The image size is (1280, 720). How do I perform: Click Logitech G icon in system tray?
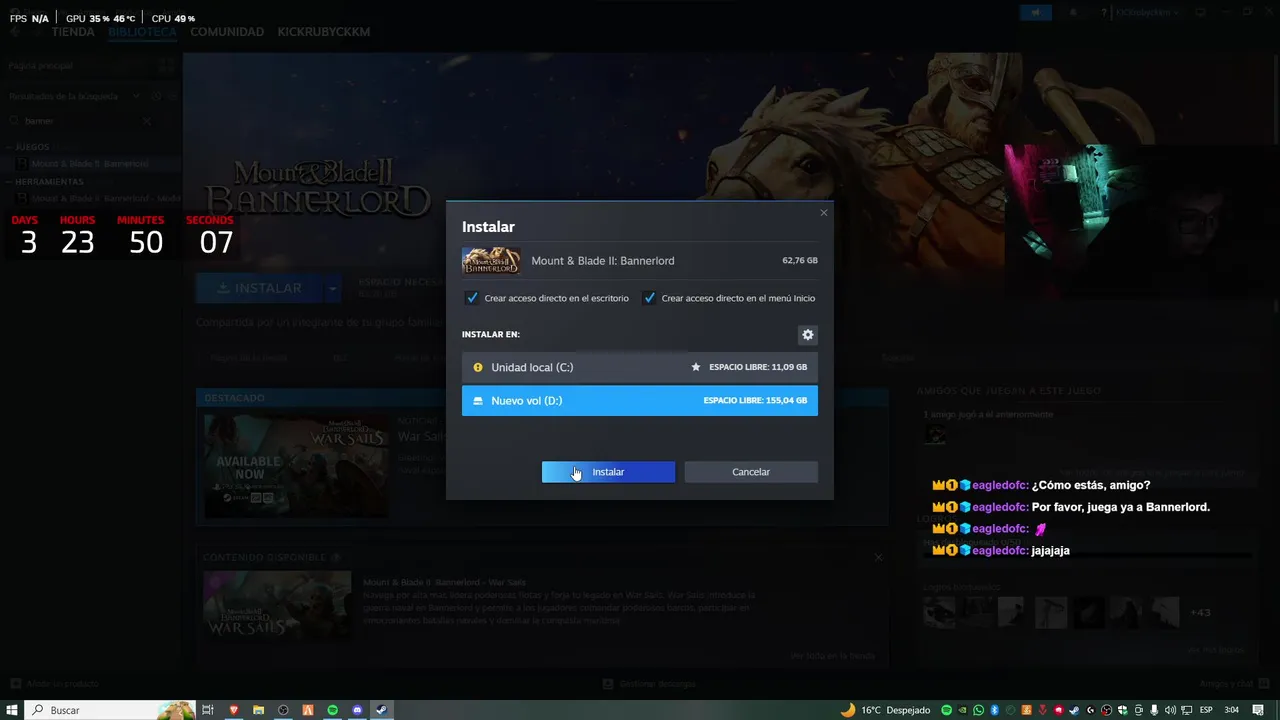(x=1091, y=710)
